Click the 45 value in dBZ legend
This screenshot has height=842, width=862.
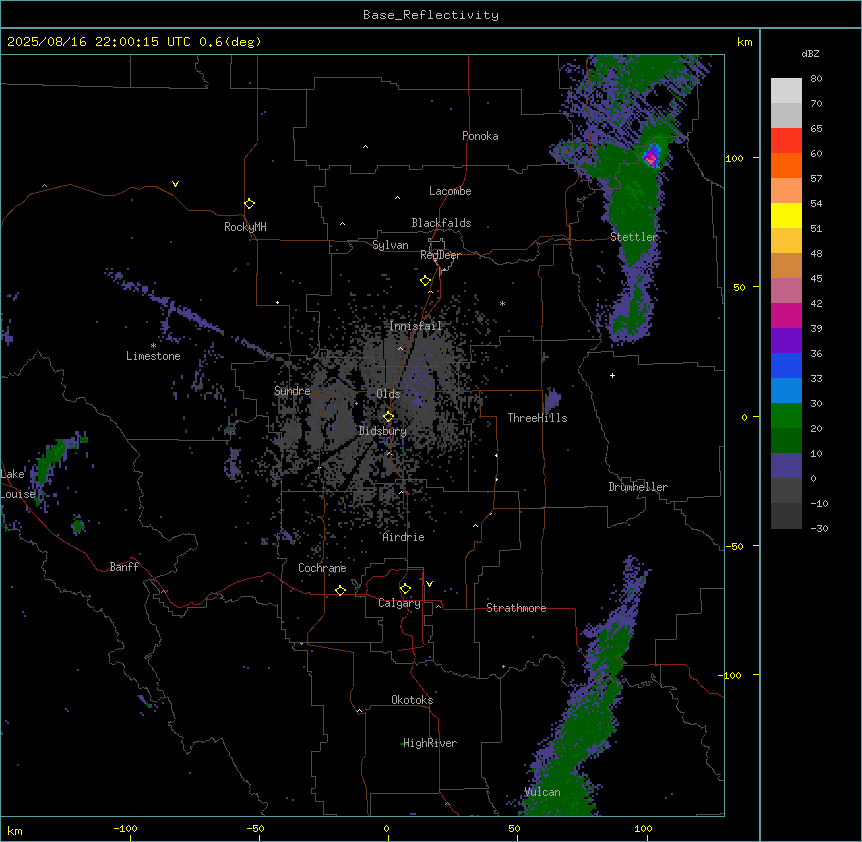click(x=816, y=278)
